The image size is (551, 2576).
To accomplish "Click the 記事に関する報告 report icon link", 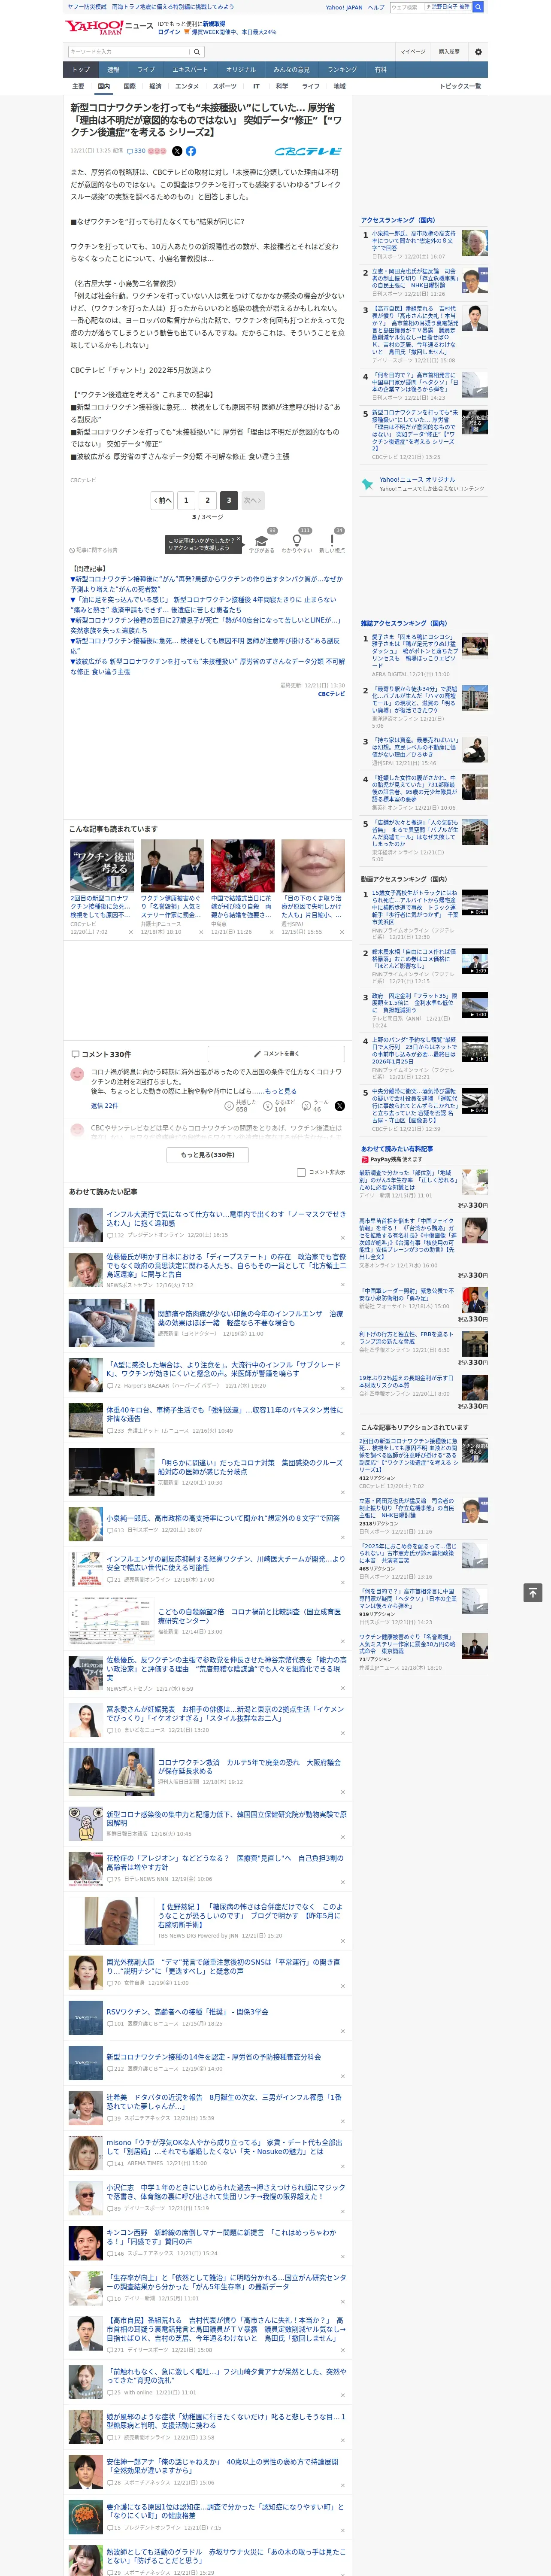I will [94, 550].
